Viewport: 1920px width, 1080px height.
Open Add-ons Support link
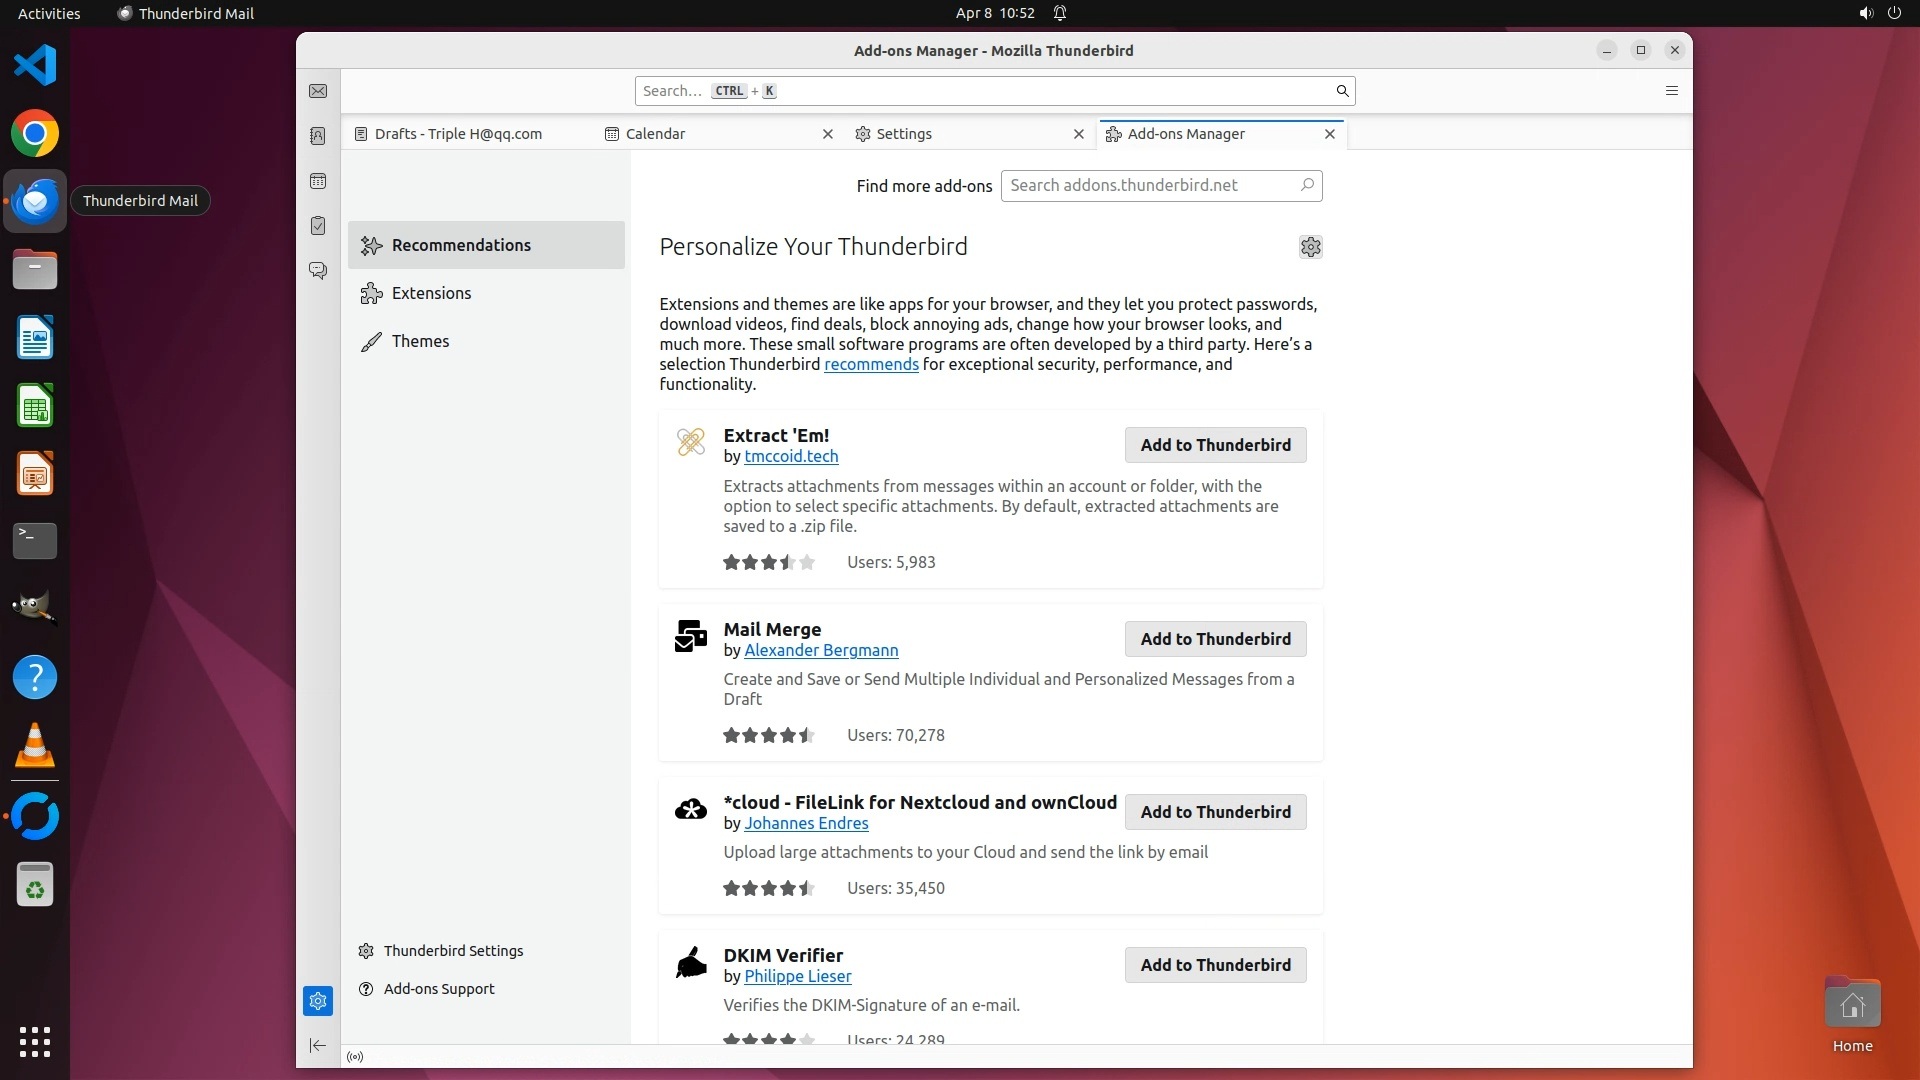tap(439, 989)
